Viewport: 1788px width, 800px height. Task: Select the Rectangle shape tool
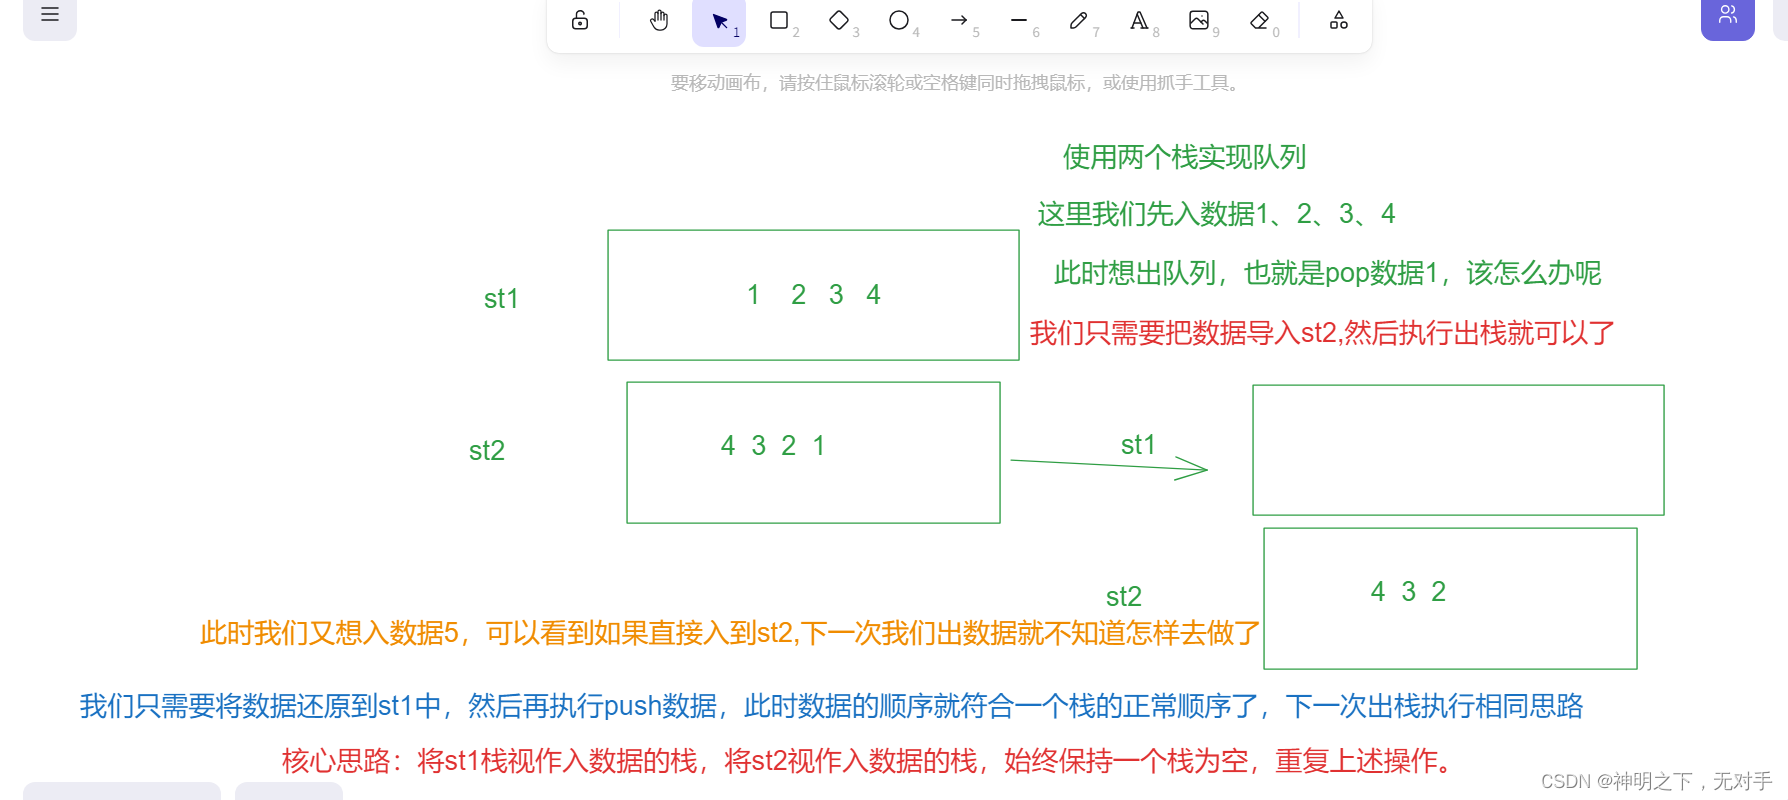coord(779,20)
